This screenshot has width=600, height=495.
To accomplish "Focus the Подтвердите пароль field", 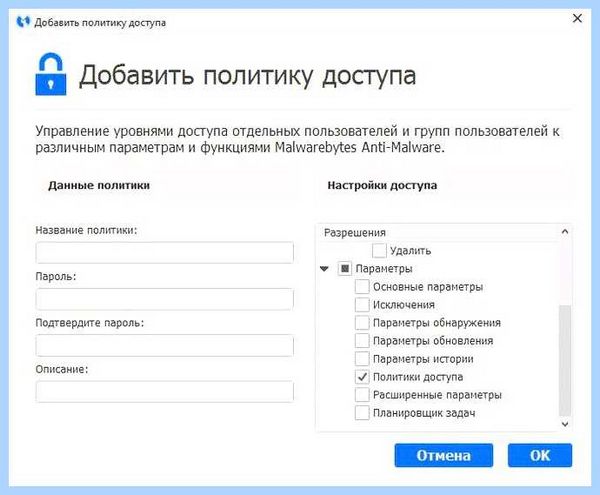I will [x=165, y=345].
